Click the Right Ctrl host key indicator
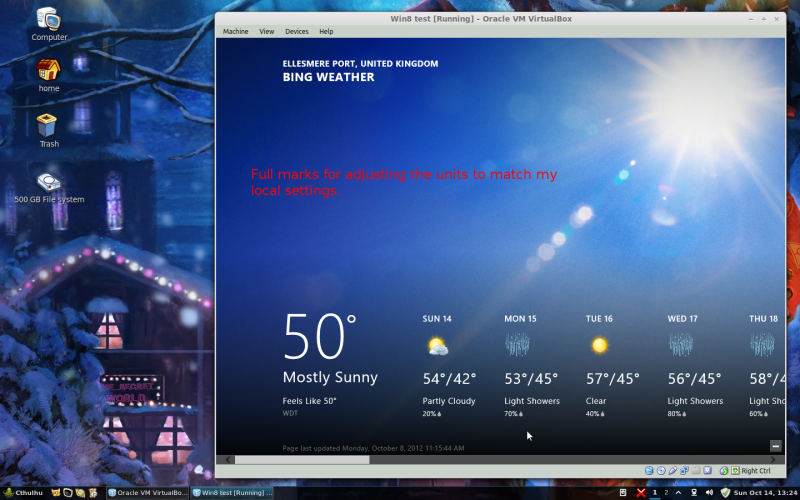 (x=751, y=470)
